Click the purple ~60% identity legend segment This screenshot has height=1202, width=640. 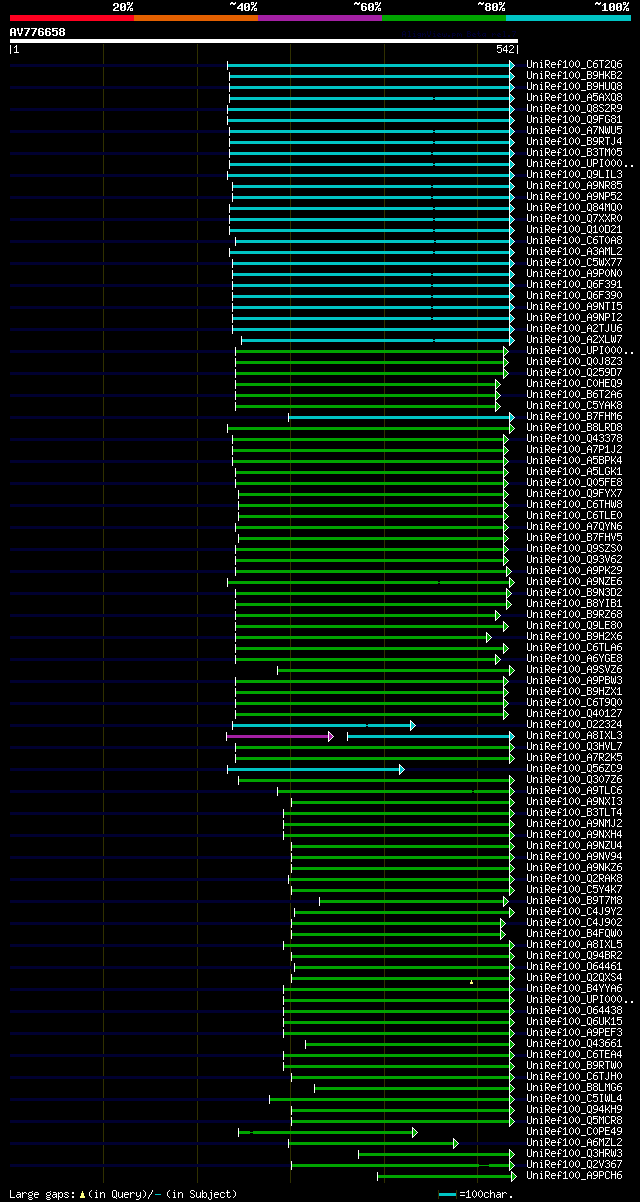[x=319, y=18]
